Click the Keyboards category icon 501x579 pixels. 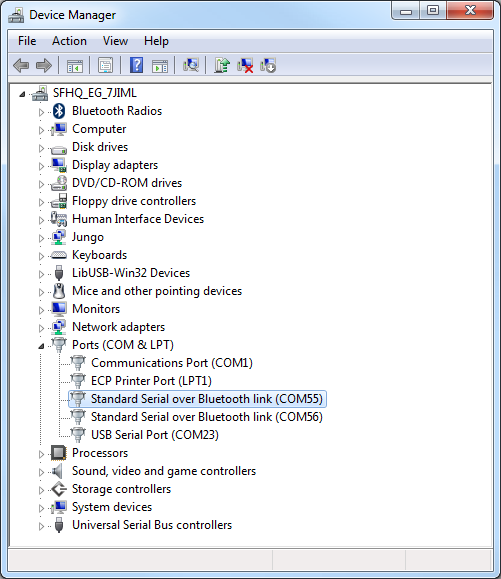[59, 255]
